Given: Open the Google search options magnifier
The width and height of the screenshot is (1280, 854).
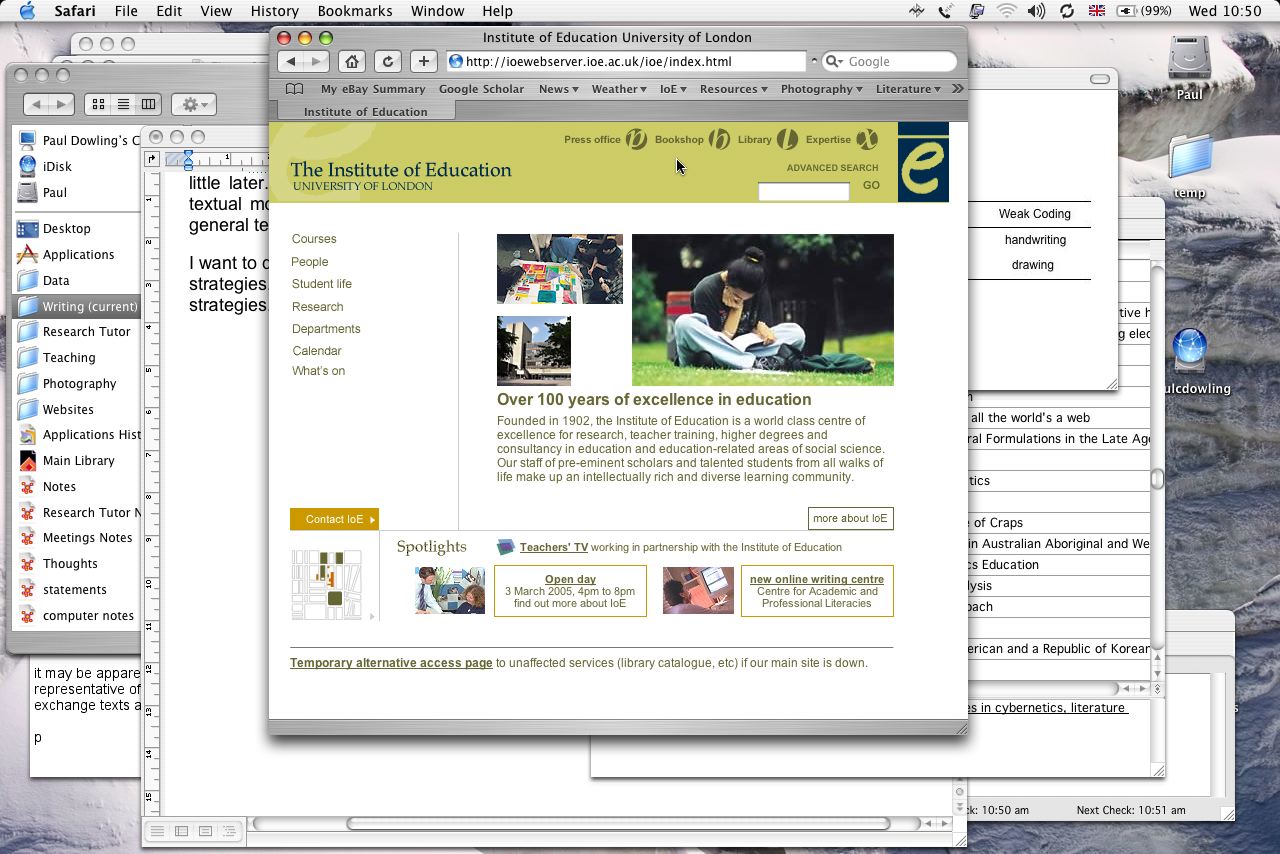Looking at the screenshot, I should point(834,61).
